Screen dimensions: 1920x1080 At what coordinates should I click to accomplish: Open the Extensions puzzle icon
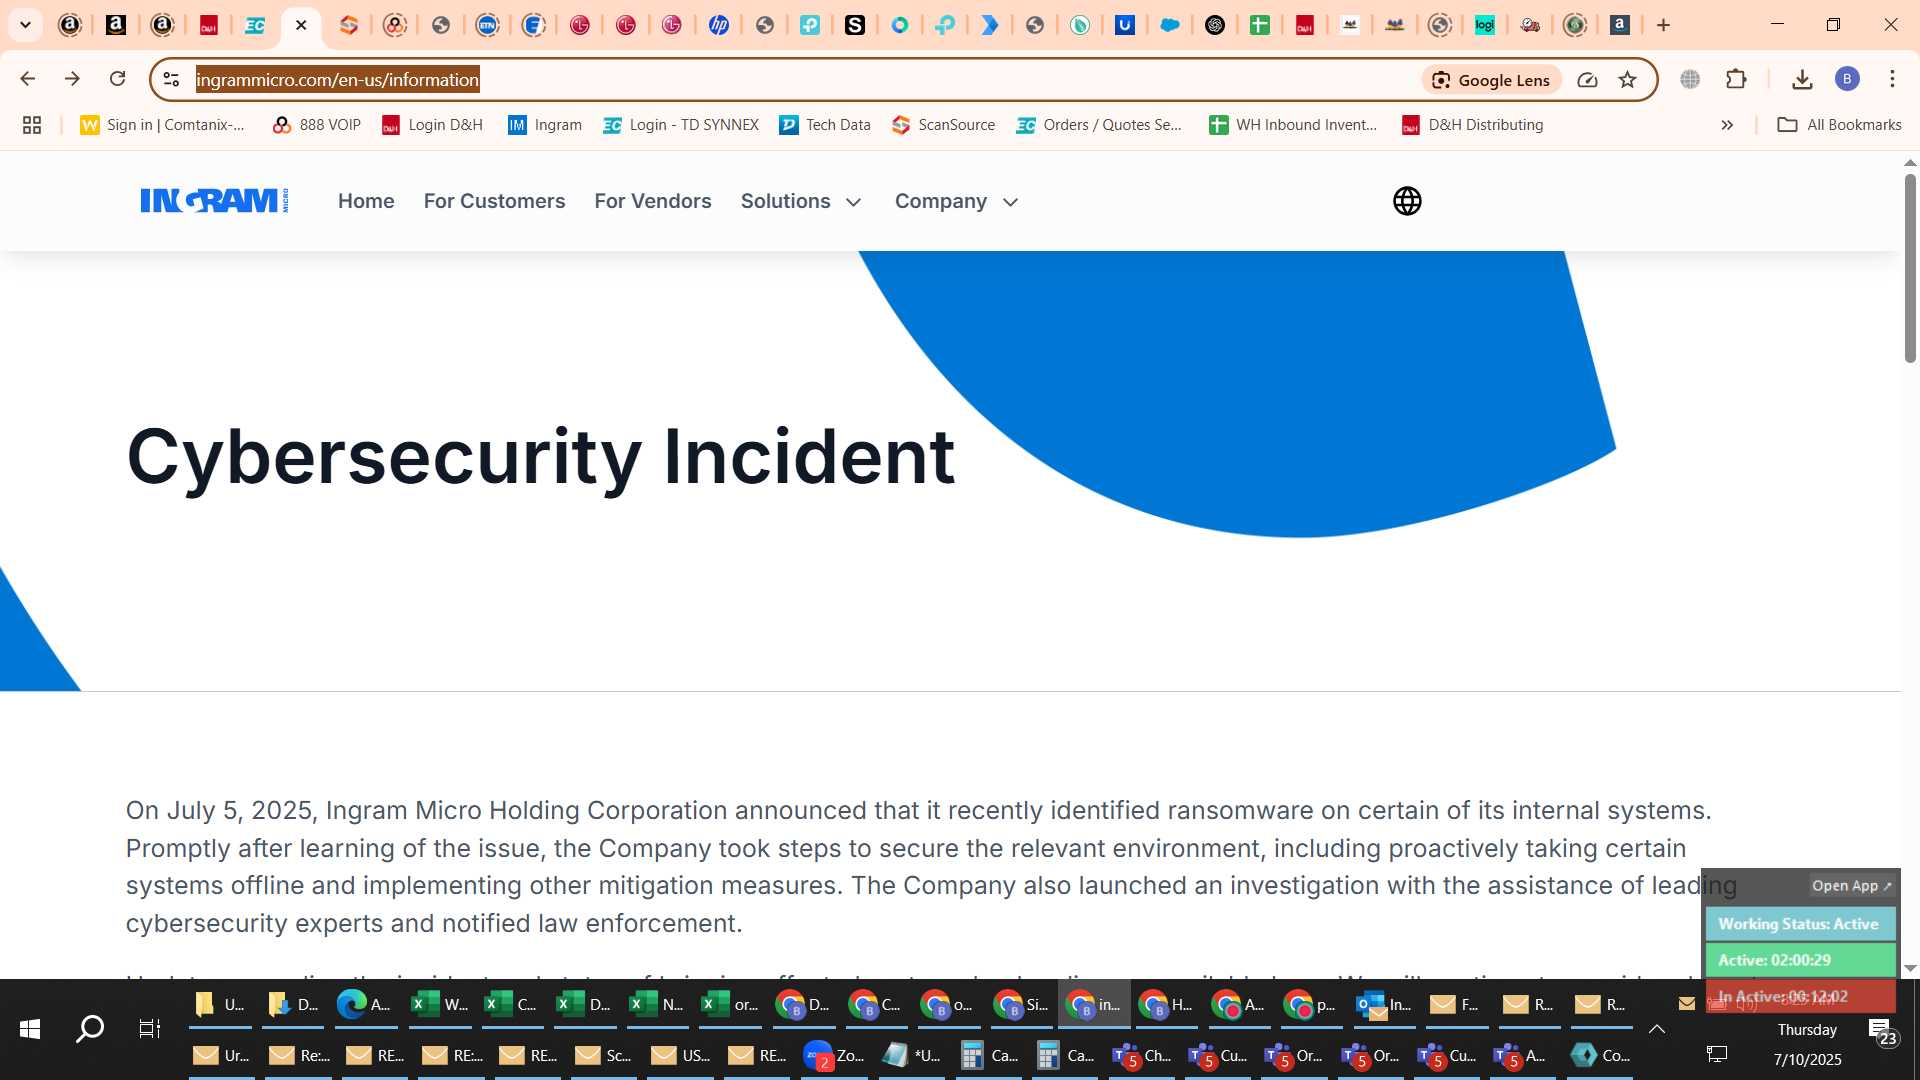(1736, 79)
